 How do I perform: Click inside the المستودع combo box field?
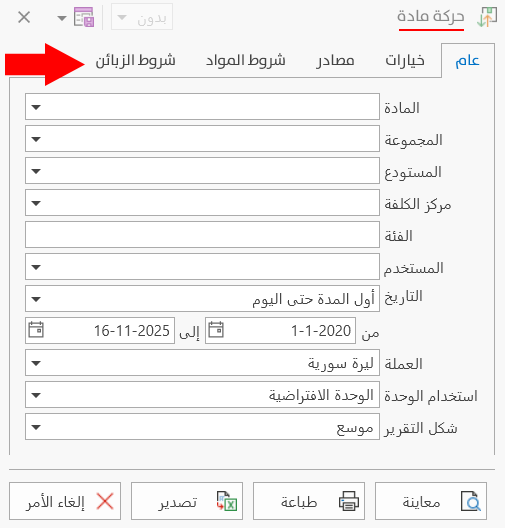coord(202,171)
